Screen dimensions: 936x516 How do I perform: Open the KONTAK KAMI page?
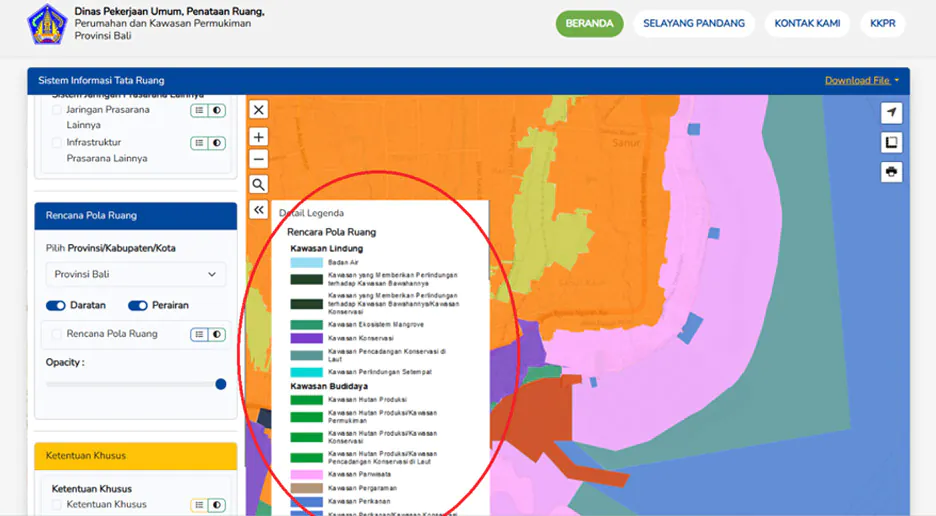click(x=807, y=23)
